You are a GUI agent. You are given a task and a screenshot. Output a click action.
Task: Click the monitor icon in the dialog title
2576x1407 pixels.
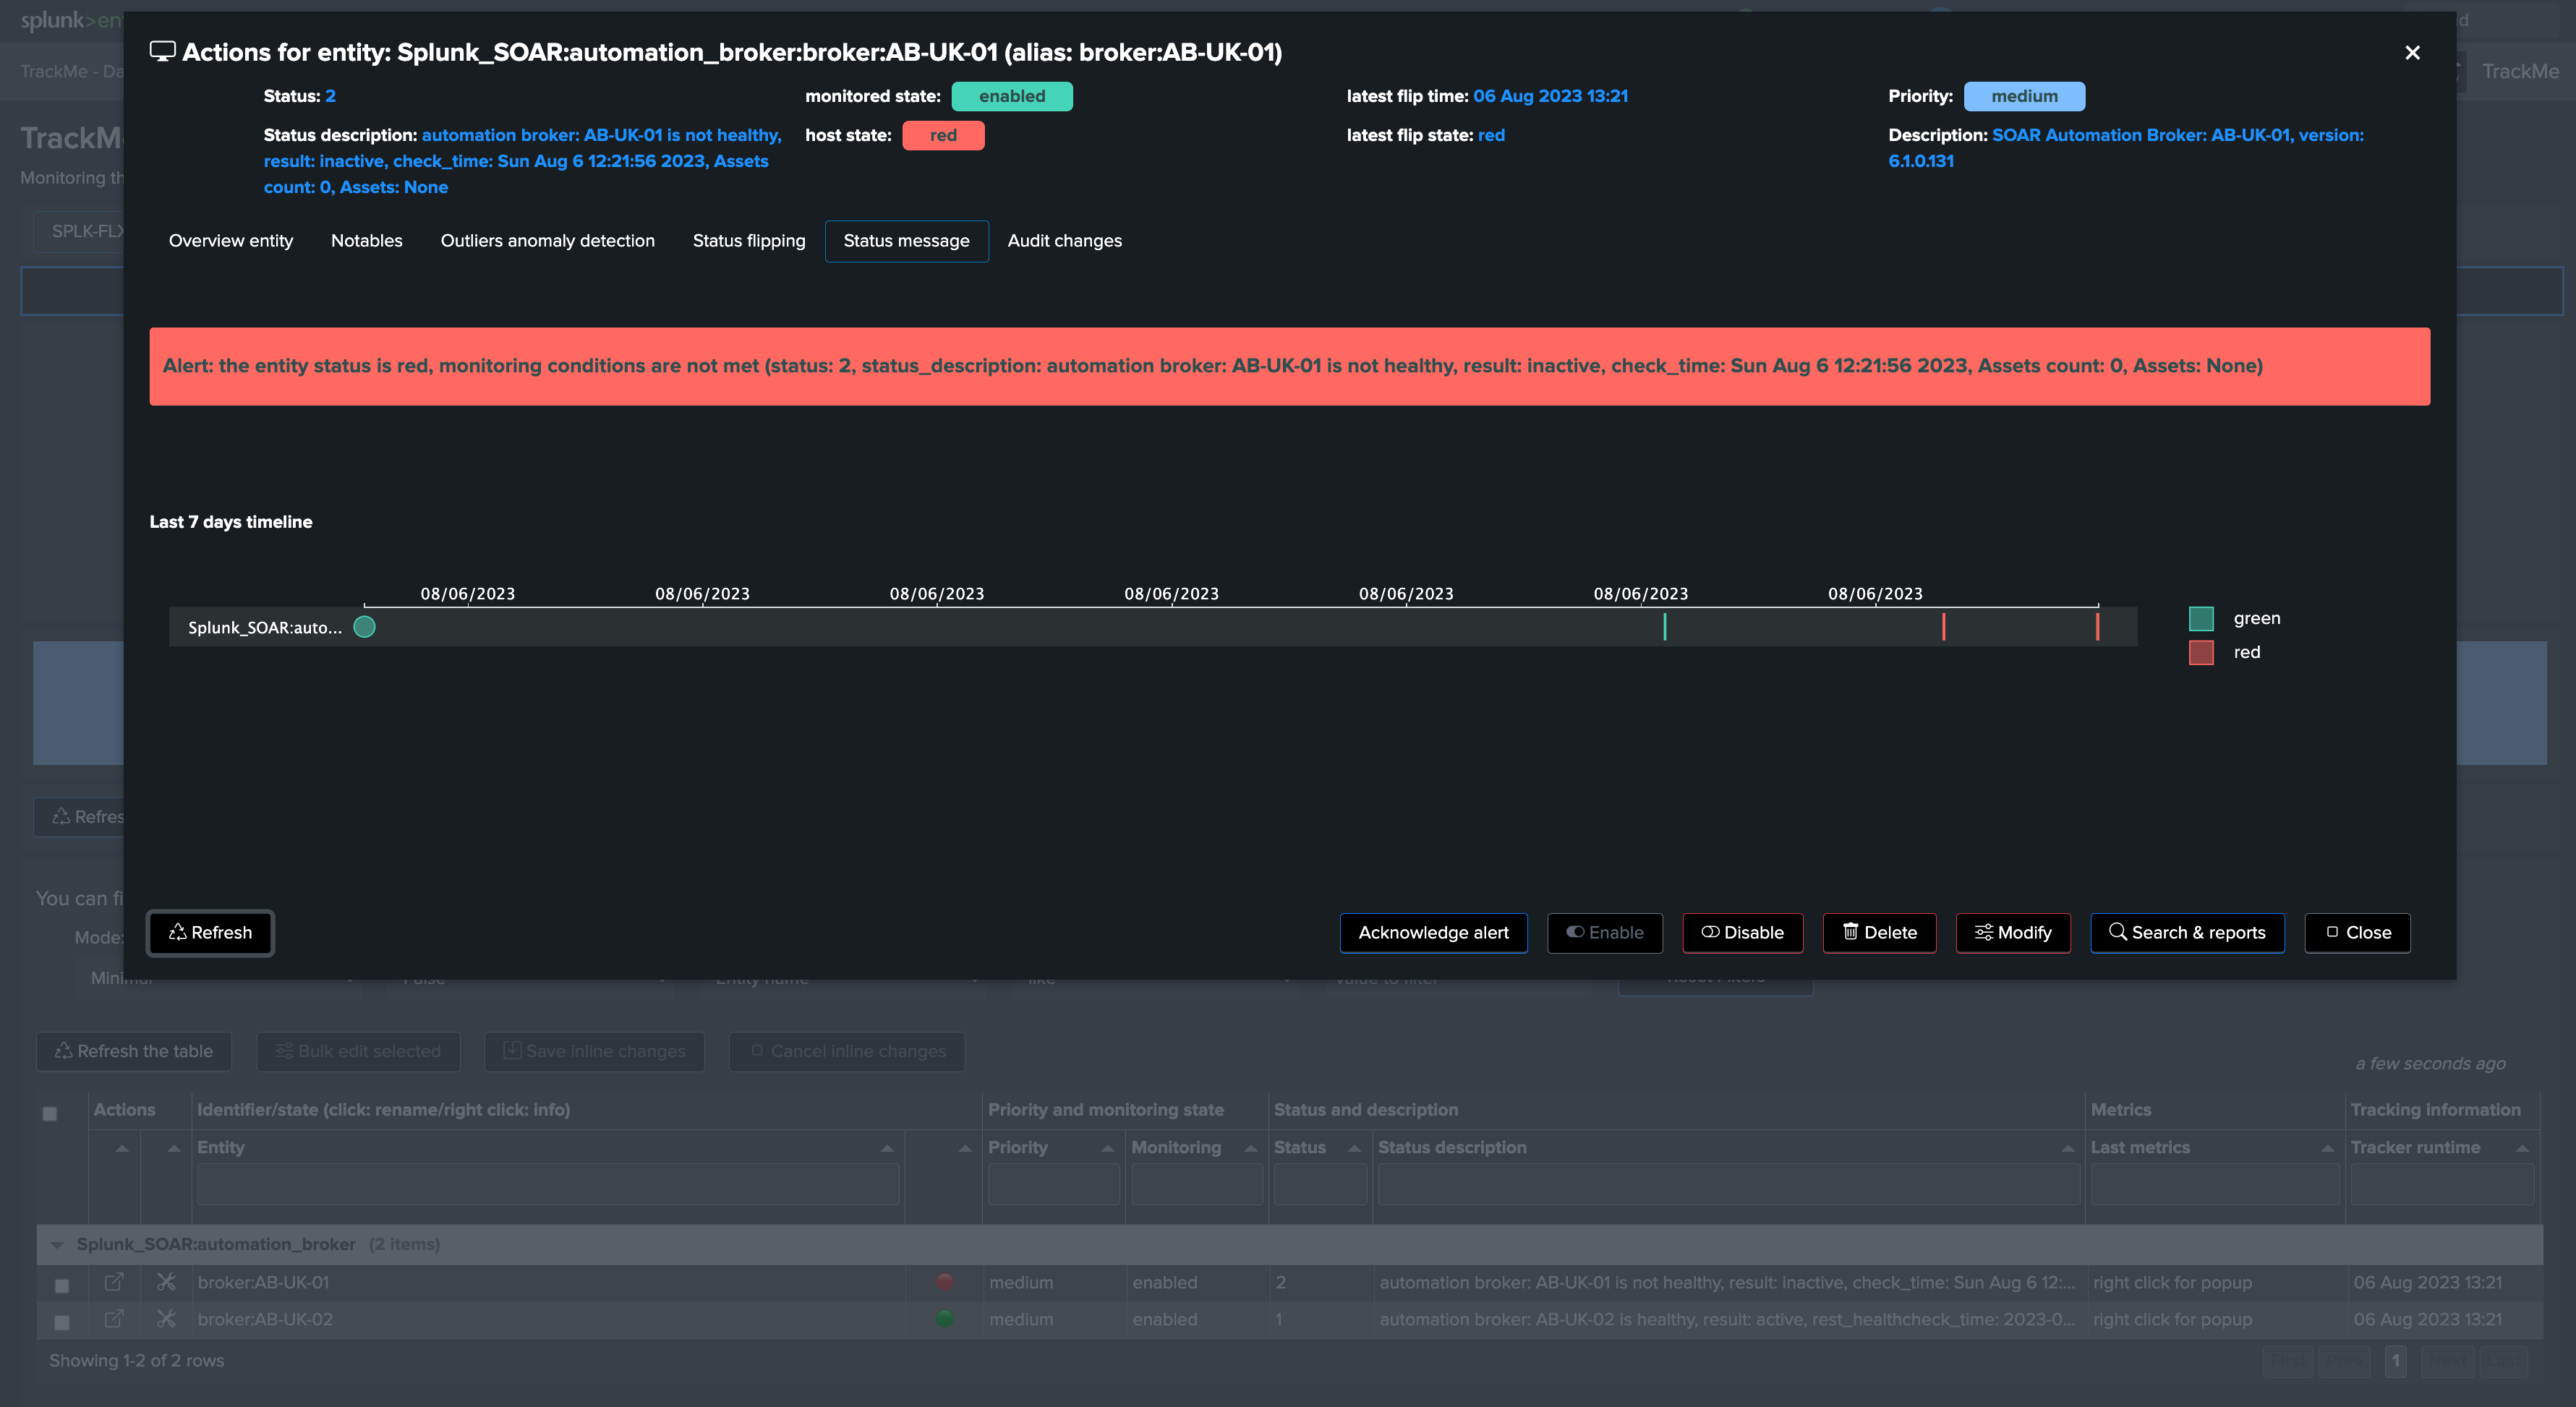pyautogui.click(x=163, y=52)
